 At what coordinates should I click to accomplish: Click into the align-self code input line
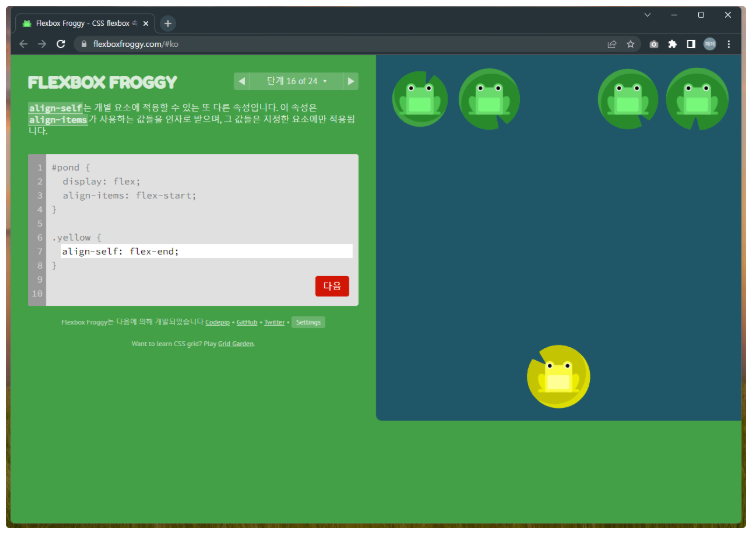click(x=206, y=251)
